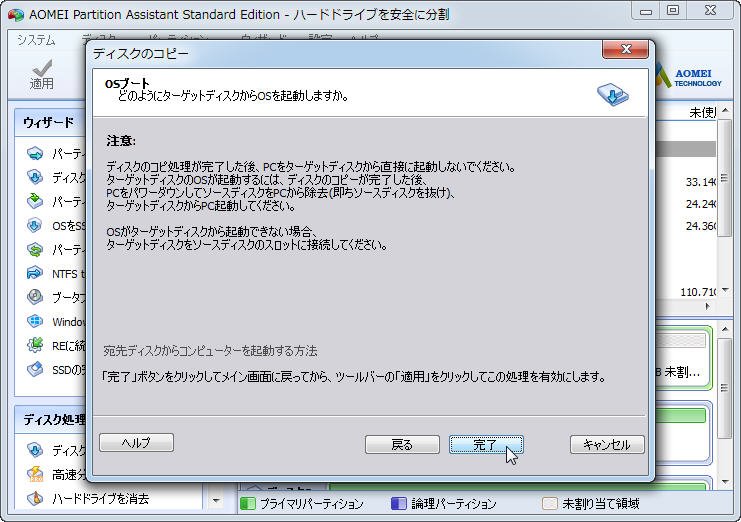Click the Windo... wizard entry label
Viewport: 741px width, 522px height.
tap(69, 322)
